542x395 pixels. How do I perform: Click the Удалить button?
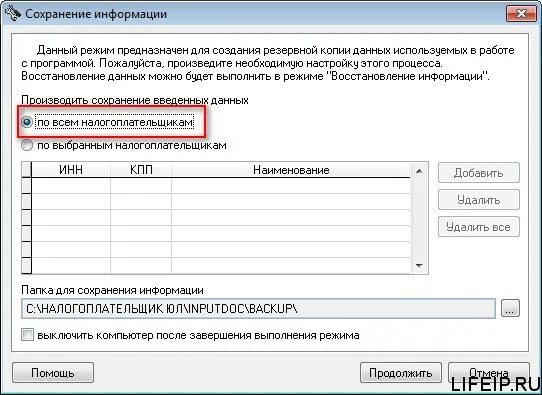479,200
